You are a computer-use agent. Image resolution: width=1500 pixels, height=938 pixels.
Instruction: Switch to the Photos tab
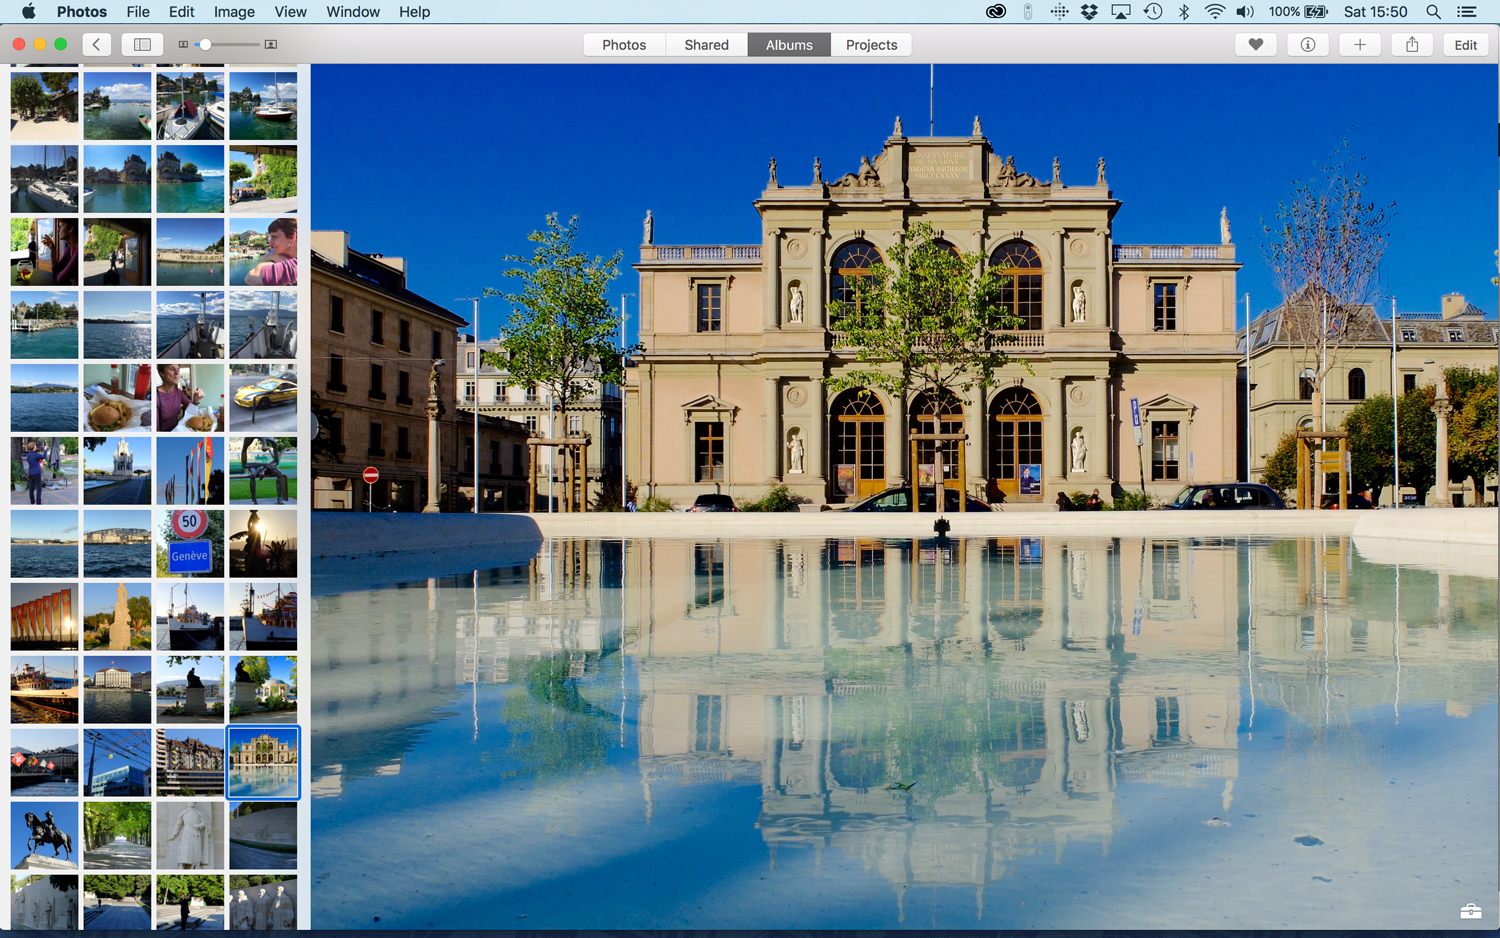pyautogui.click(x=624, y=44)
